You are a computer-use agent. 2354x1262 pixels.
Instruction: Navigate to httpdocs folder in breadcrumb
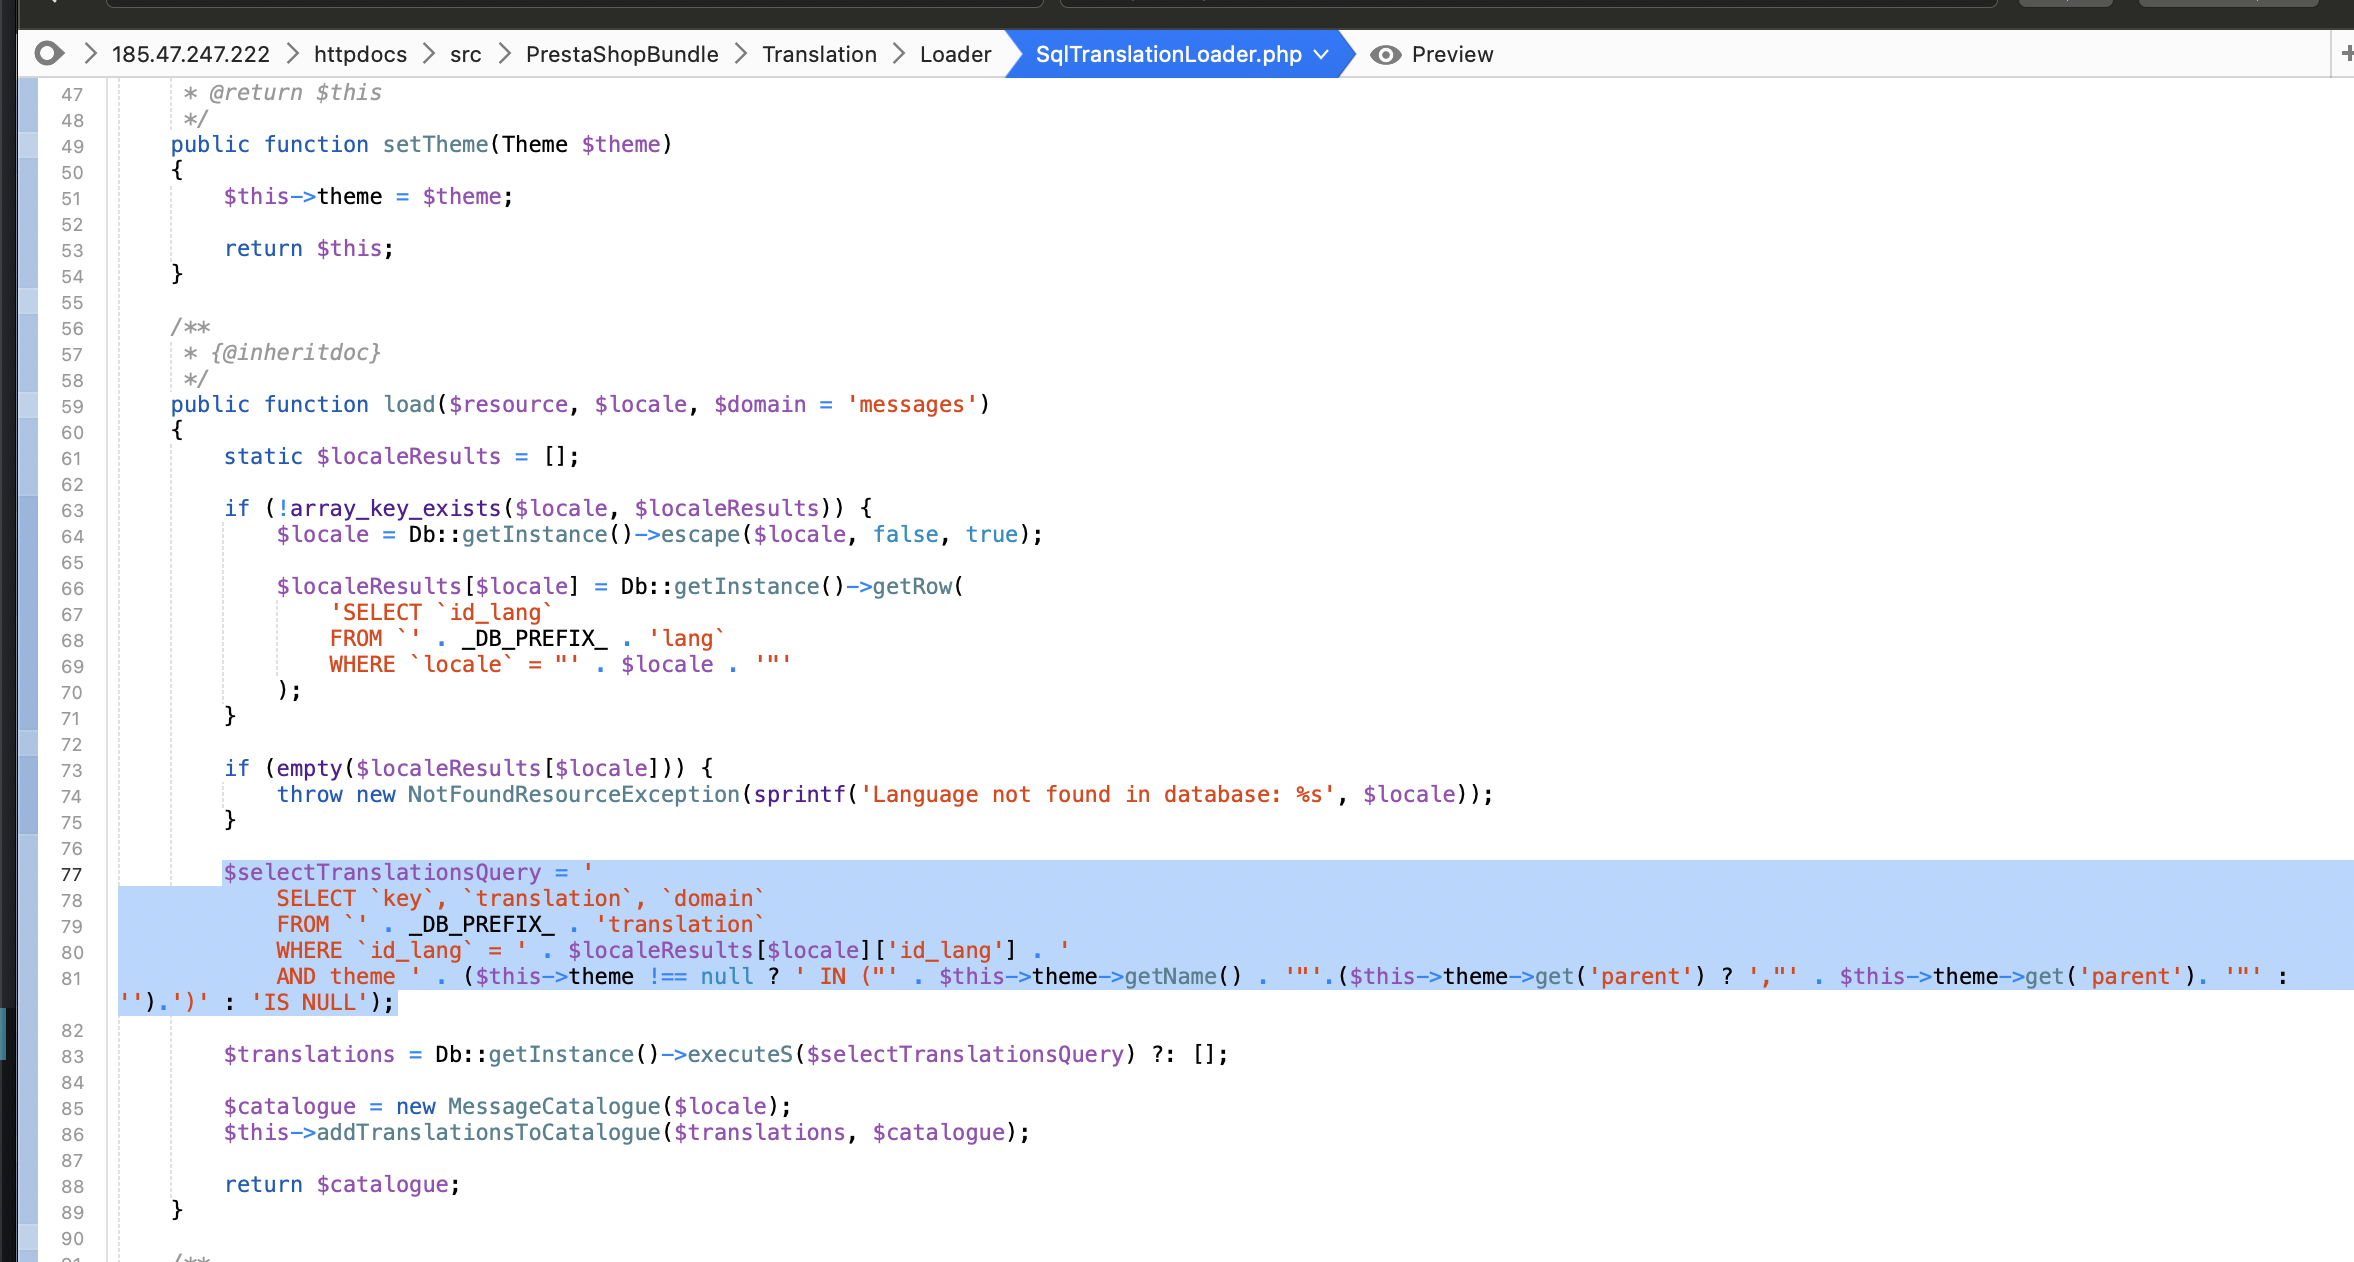pos(360,54)
